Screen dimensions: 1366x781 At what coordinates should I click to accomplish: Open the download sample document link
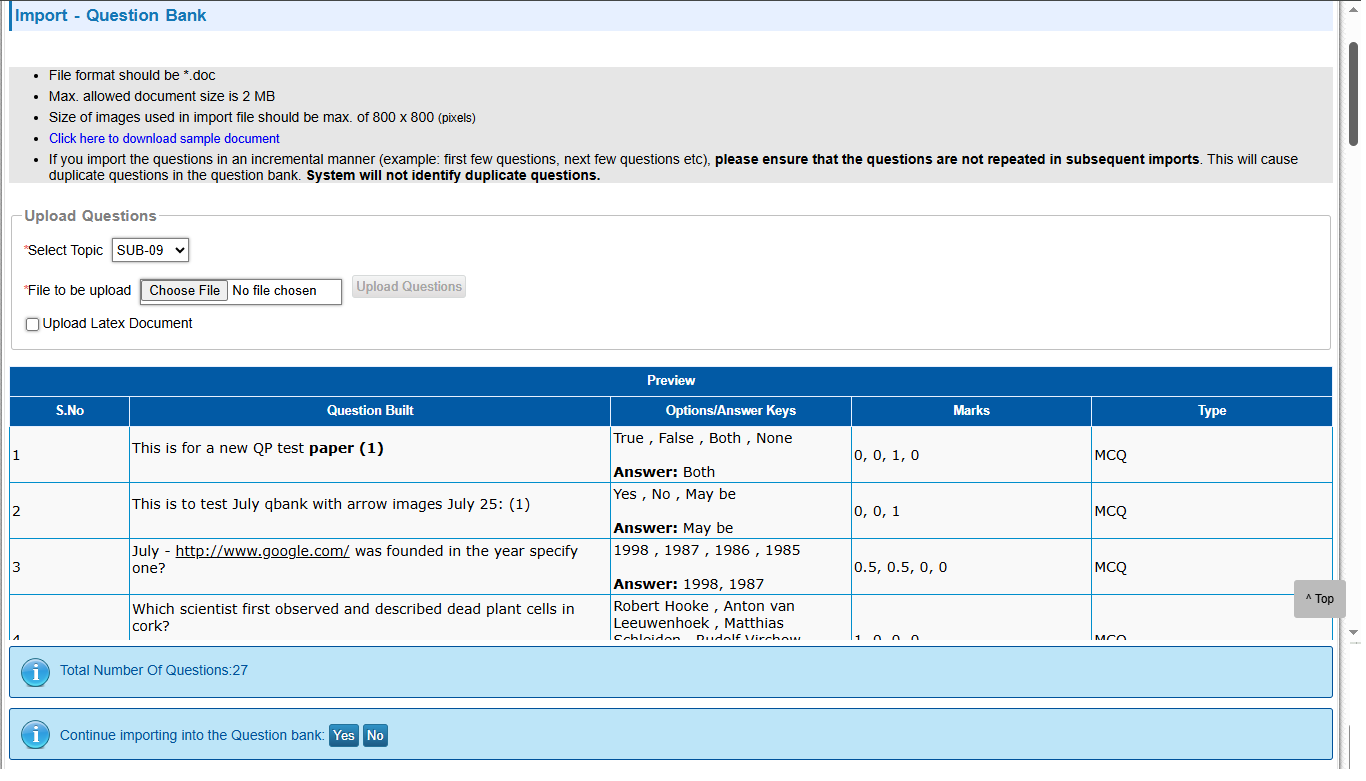coord(164,139)
